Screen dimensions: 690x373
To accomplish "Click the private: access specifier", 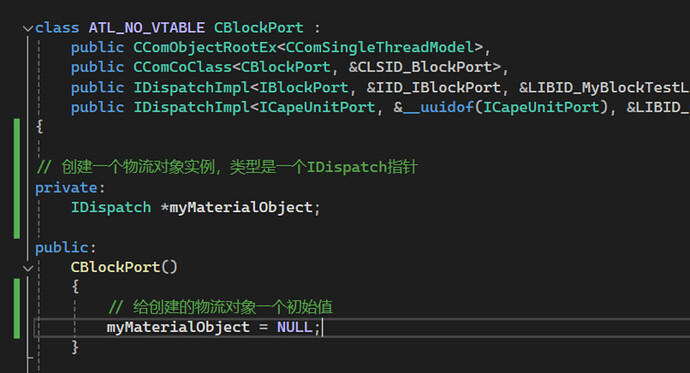I will pos(70,188).
